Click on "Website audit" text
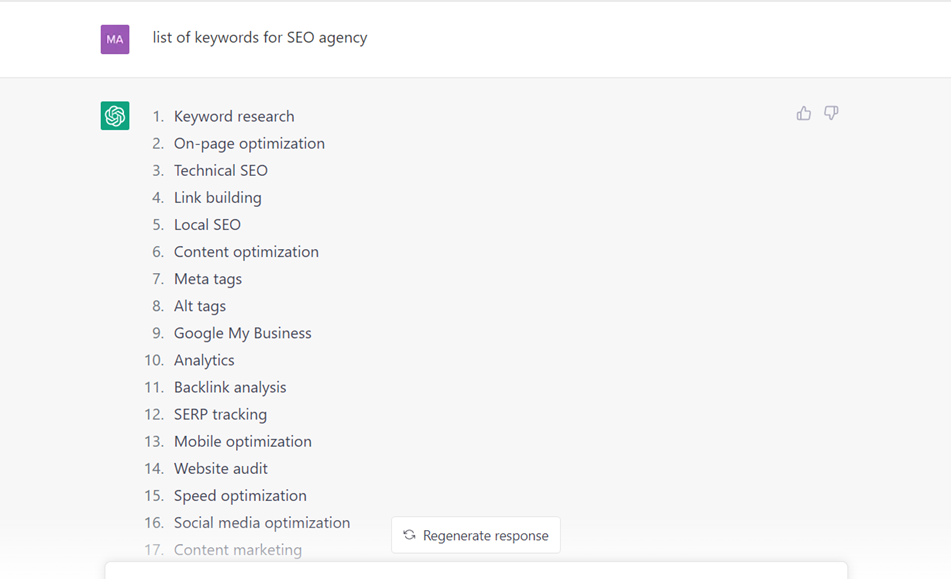Image resolution: width=951 pixels, height=579 pixels. point(221,468)
